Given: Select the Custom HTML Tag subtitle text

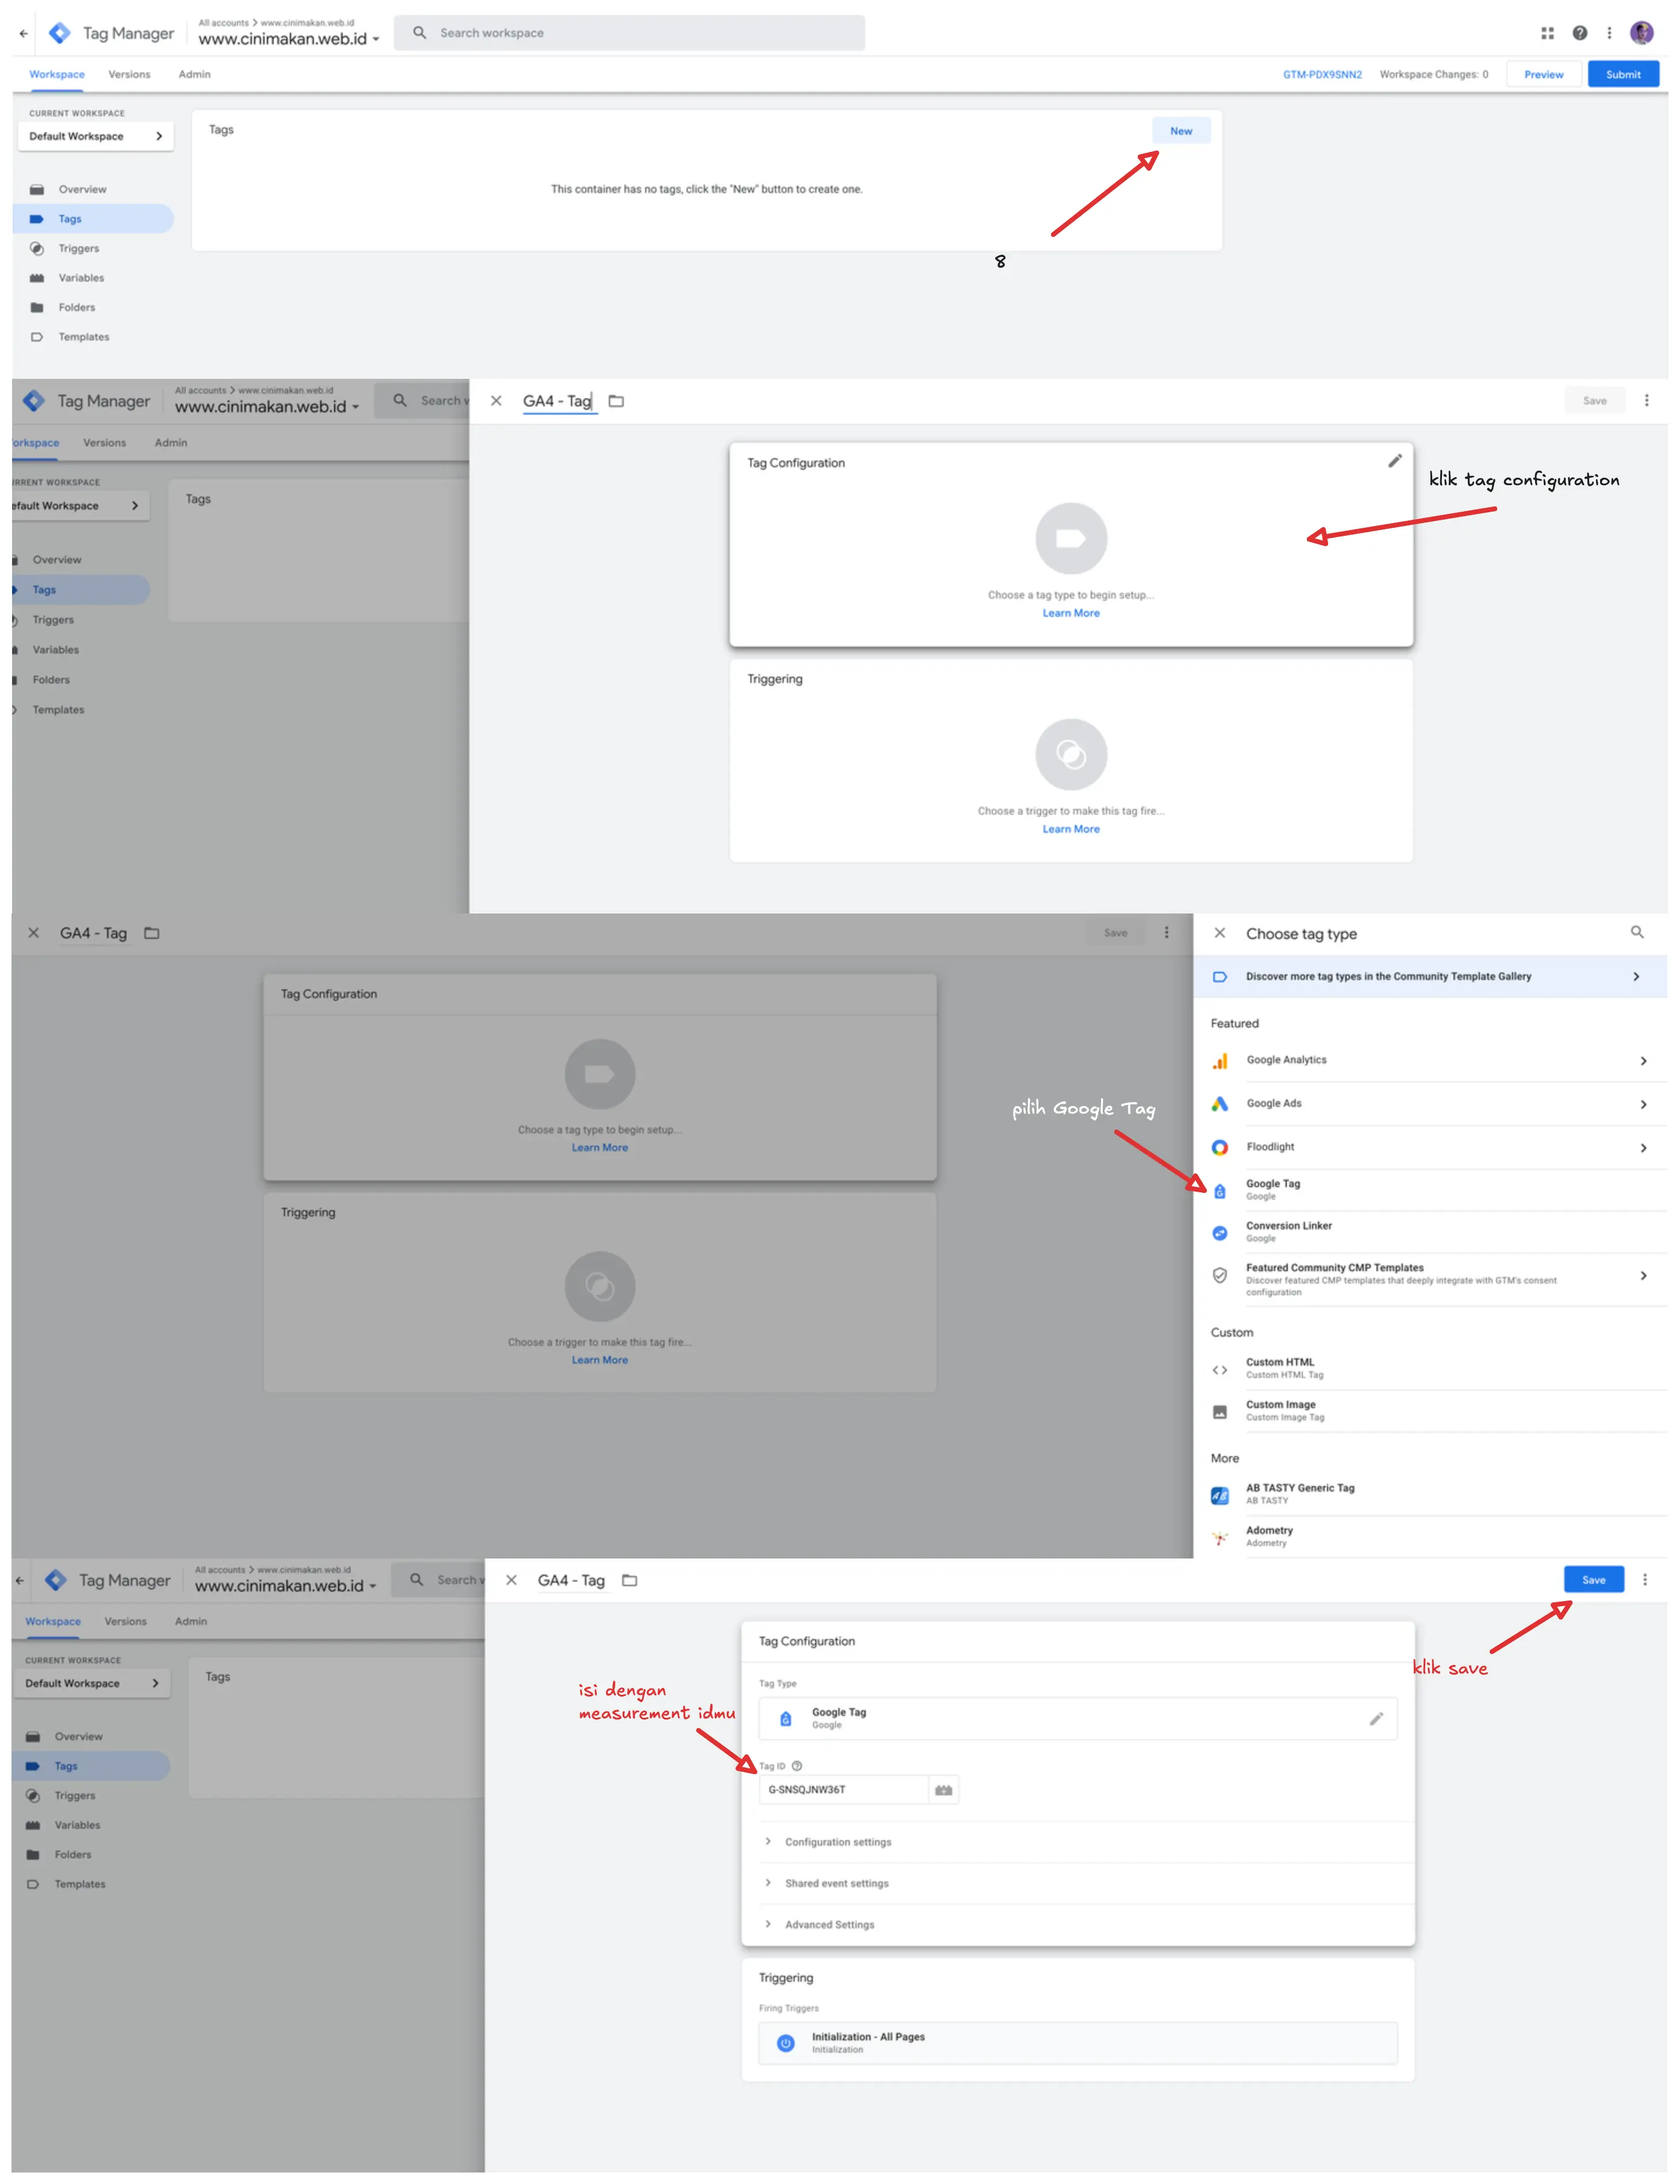Looking at the screenshot, I should coord(1284,1375).
